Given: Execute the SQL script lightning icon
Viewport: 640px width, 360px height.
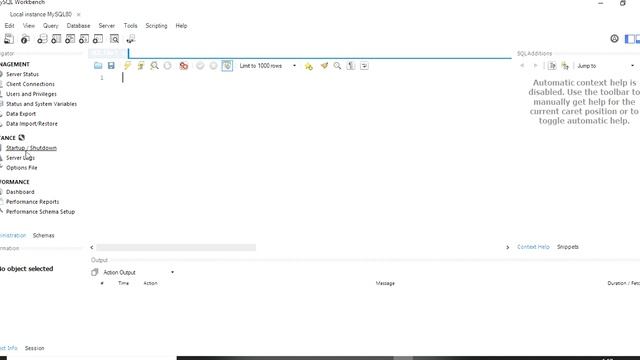Looking at the screenshot, I should coord(127,66).
